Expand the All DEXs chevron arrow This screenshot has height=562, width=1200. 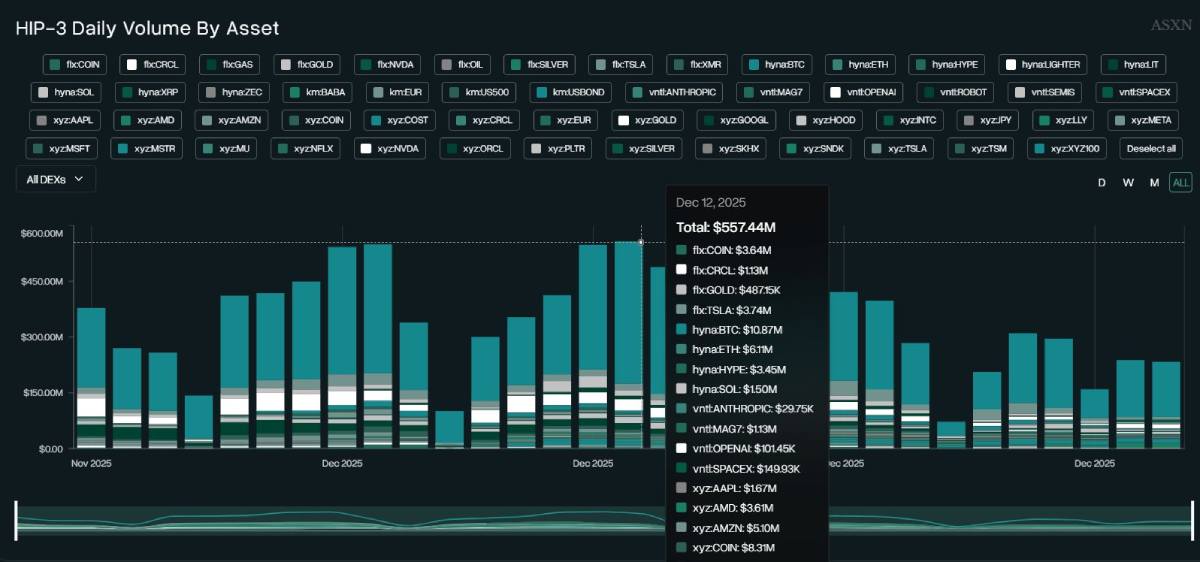pyautogui.click(x=79, y=179)
